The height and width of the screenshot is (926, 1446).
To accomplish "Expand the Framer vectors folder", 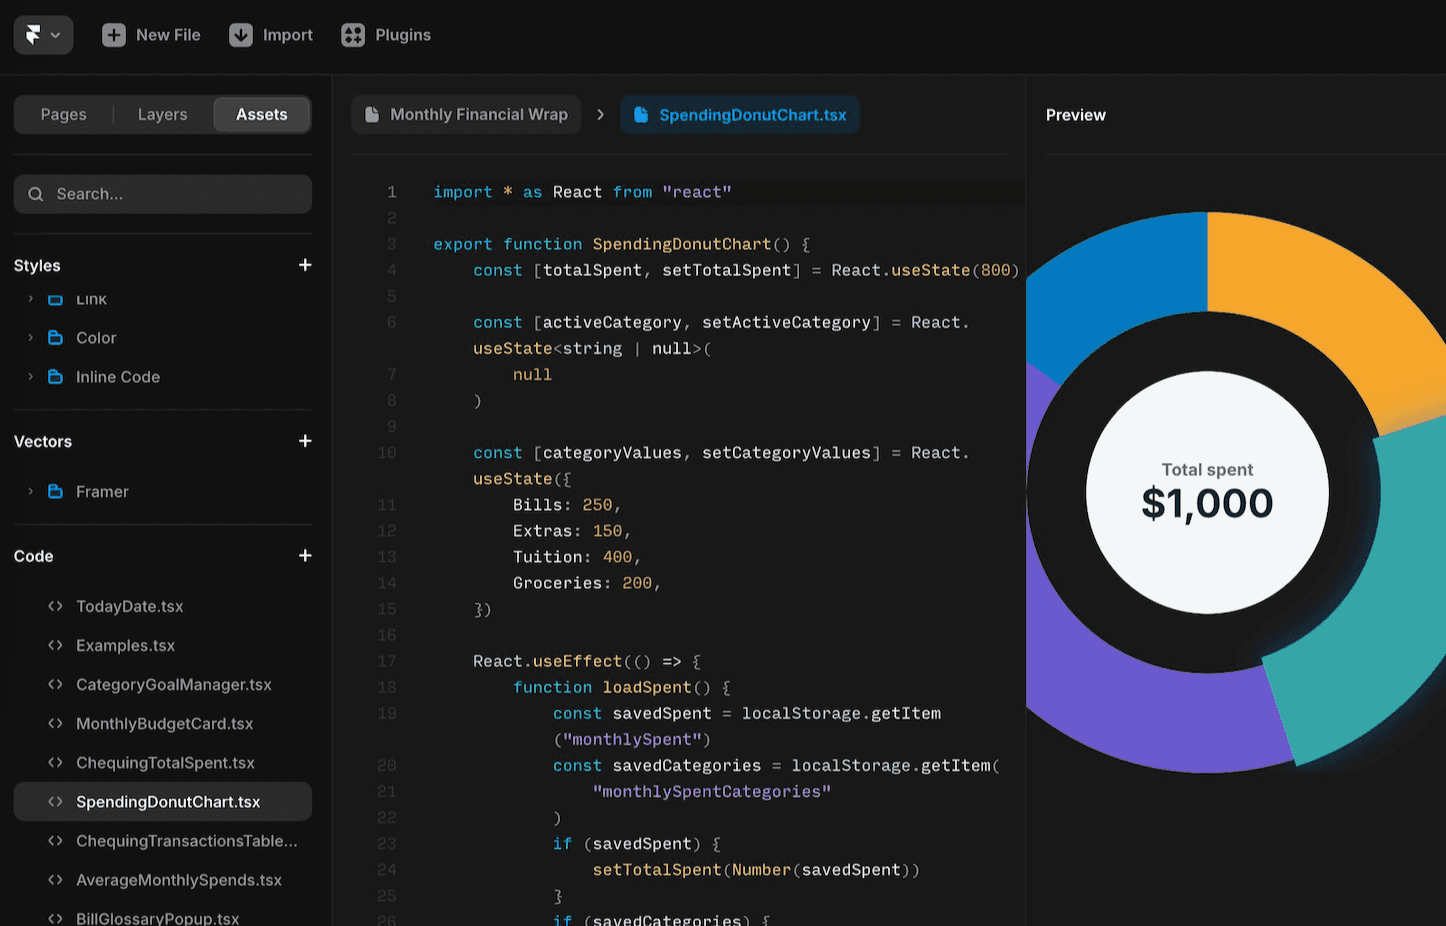I will (x=30, y=492).
